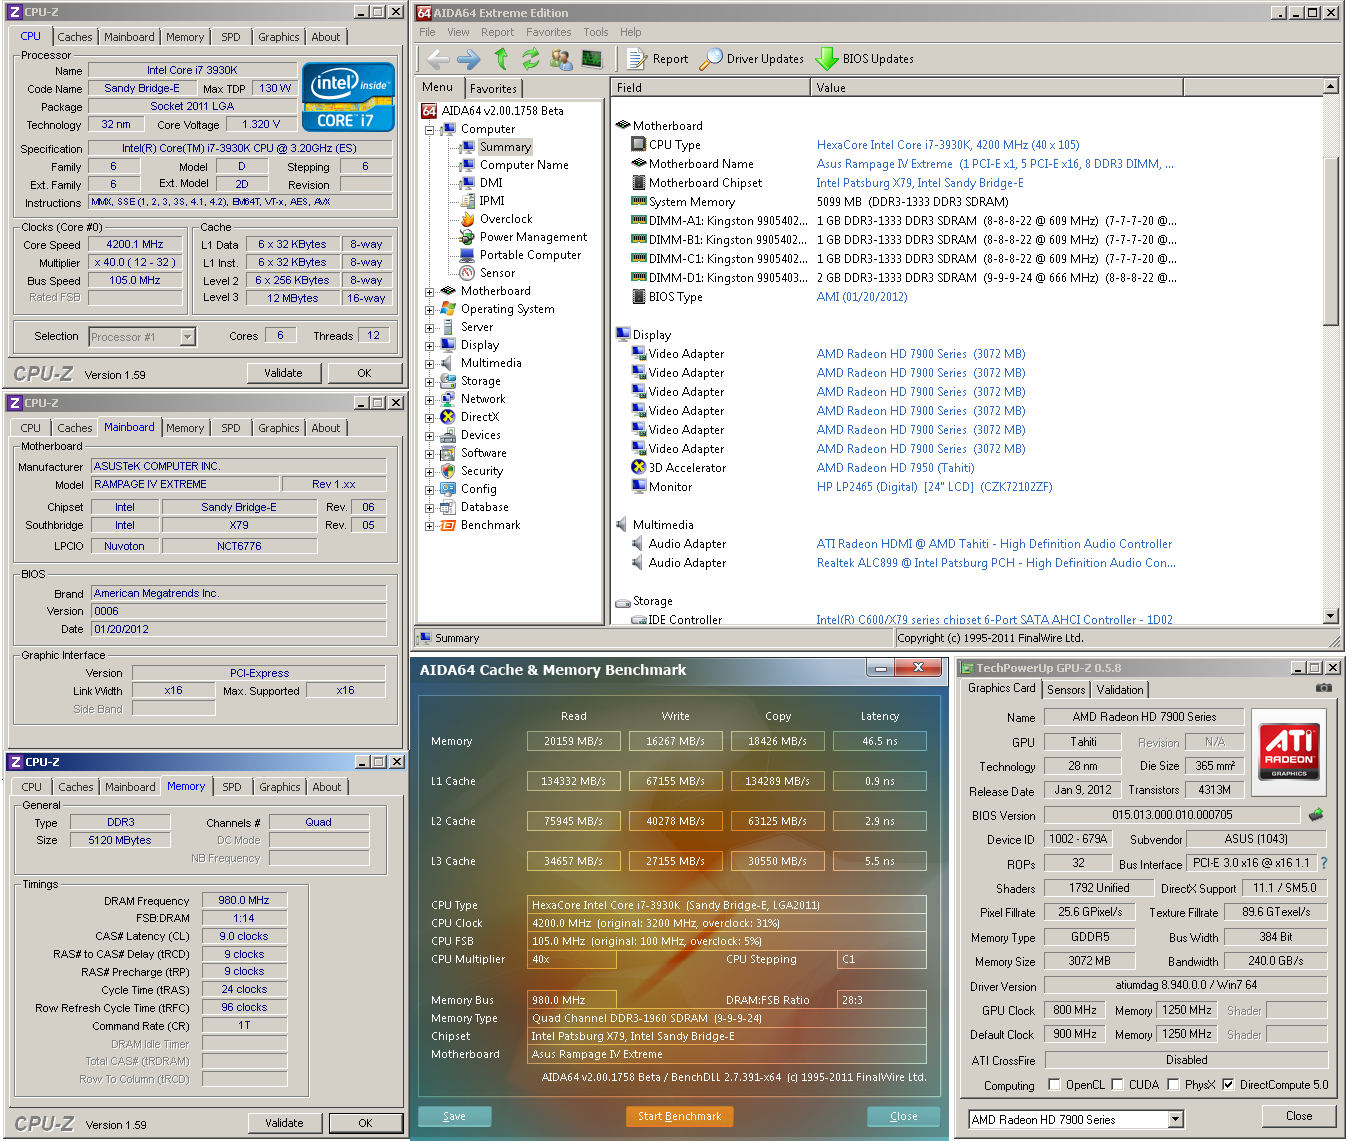
Task: Expand Software node in AIDA64 tree
Action: click(x=429, y=454)
